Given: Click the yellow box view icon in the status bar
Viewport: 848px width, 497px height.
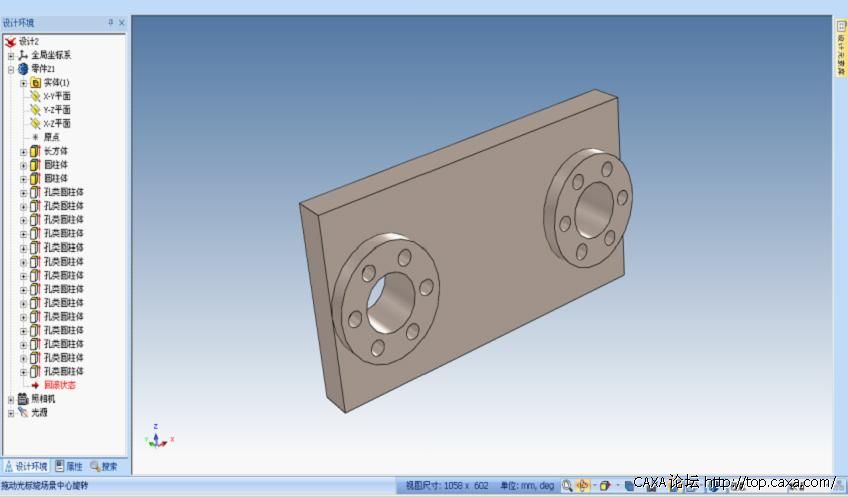Looking at the screenshot, I should pos(605,485).
